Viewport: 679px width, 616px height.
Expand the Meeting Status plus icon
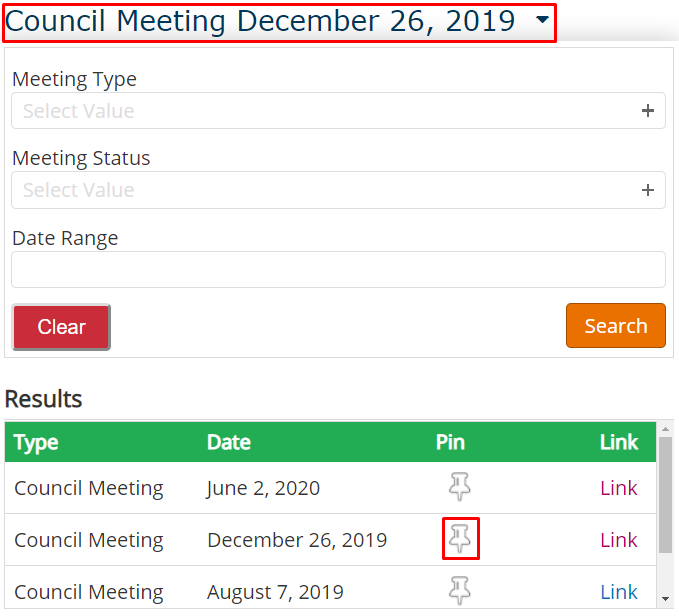[647, 190]
